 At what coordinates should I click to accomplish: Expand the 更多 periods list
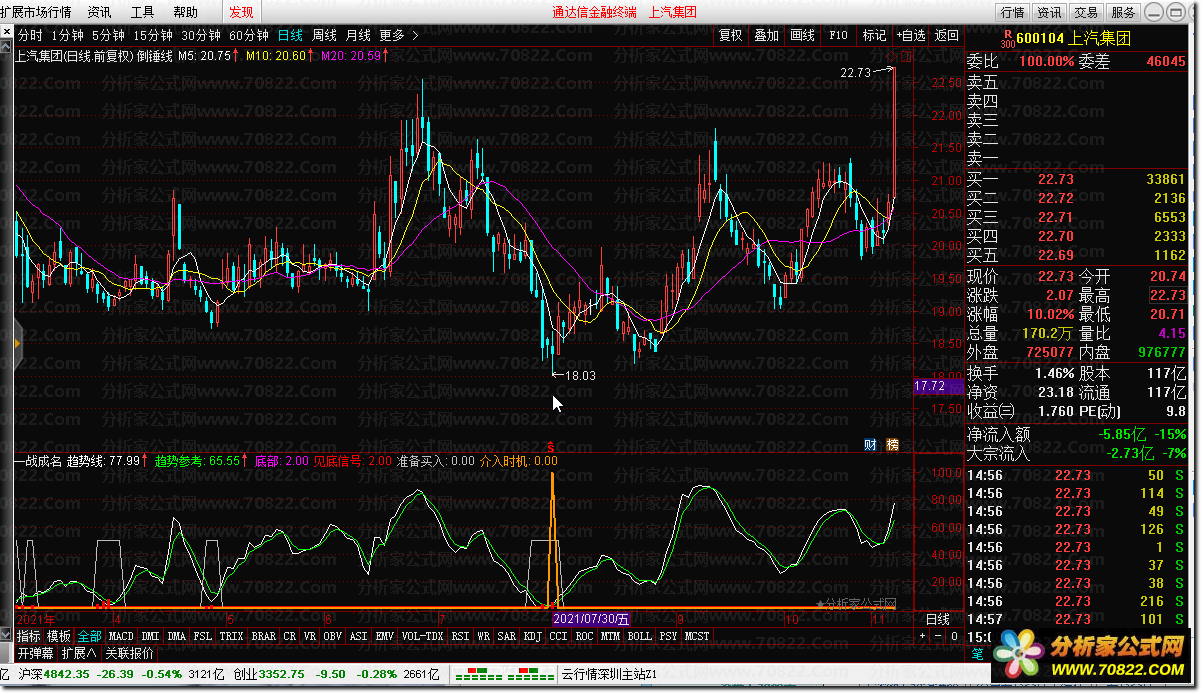(x=398, y=35)
